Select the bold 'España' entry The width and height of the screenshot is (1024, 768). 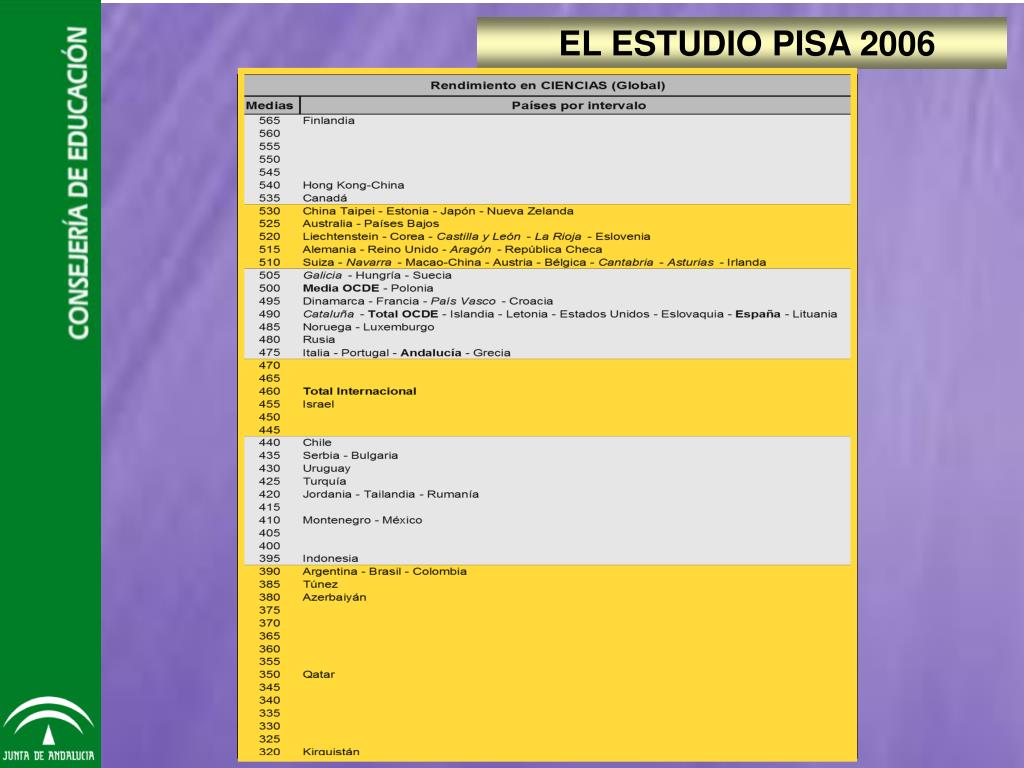click(758, 314)
